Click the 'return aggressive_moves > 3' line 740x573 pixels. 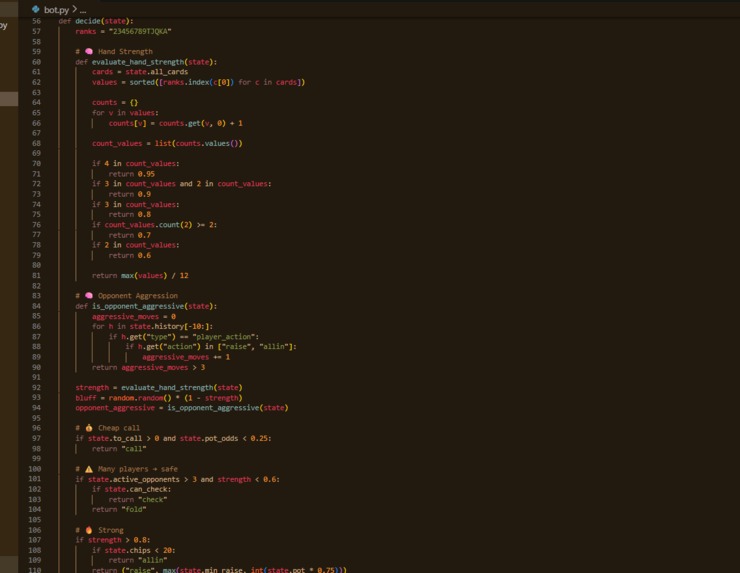(148, 367)
